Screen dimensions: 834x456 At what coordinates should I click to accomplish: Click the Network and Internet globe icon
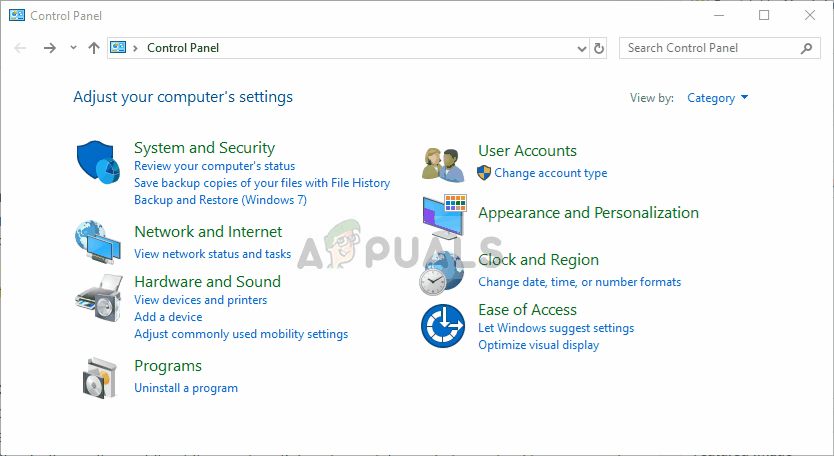(98, 241)
